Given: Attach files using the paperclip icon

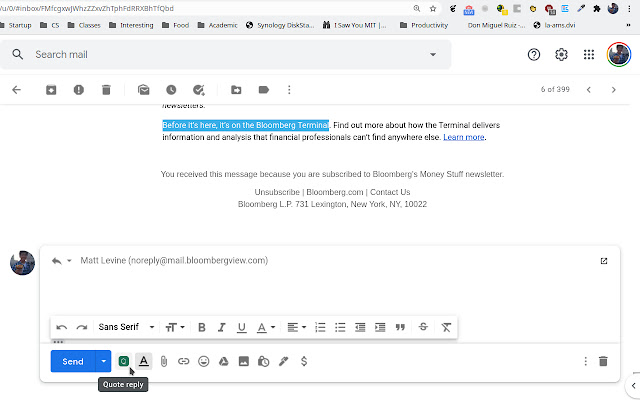Looking at the screenshot, I should pyautogui.click(x=163, y=361).
